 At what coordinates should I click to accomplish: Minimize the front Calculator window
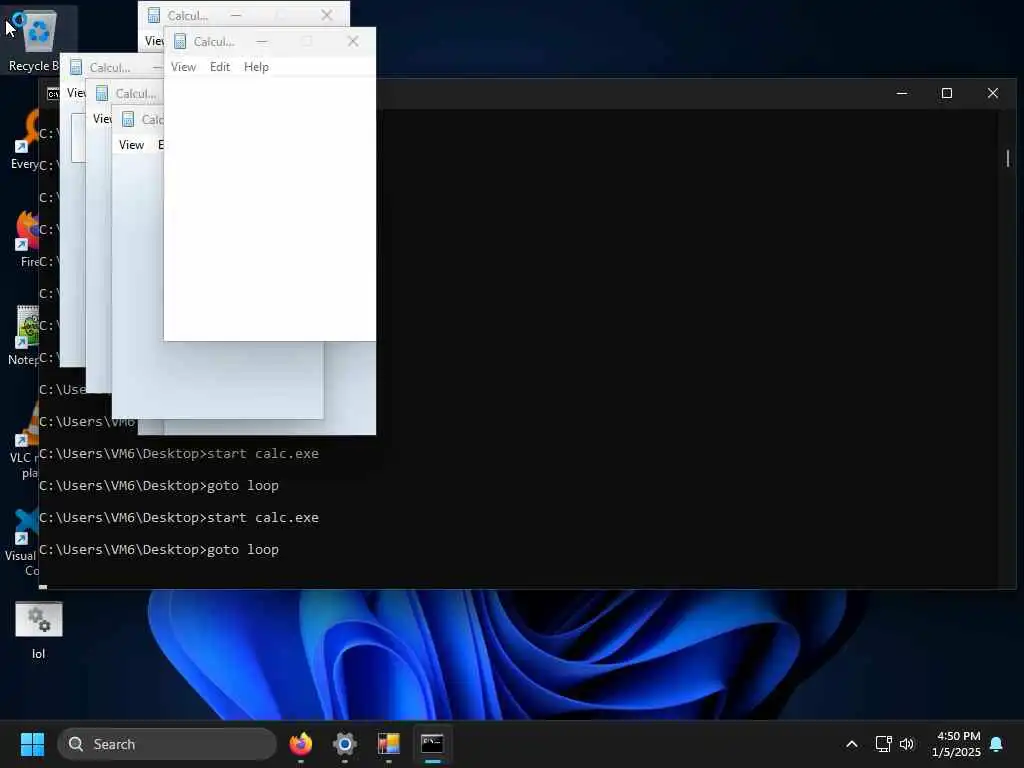click(x=262, y=41)
